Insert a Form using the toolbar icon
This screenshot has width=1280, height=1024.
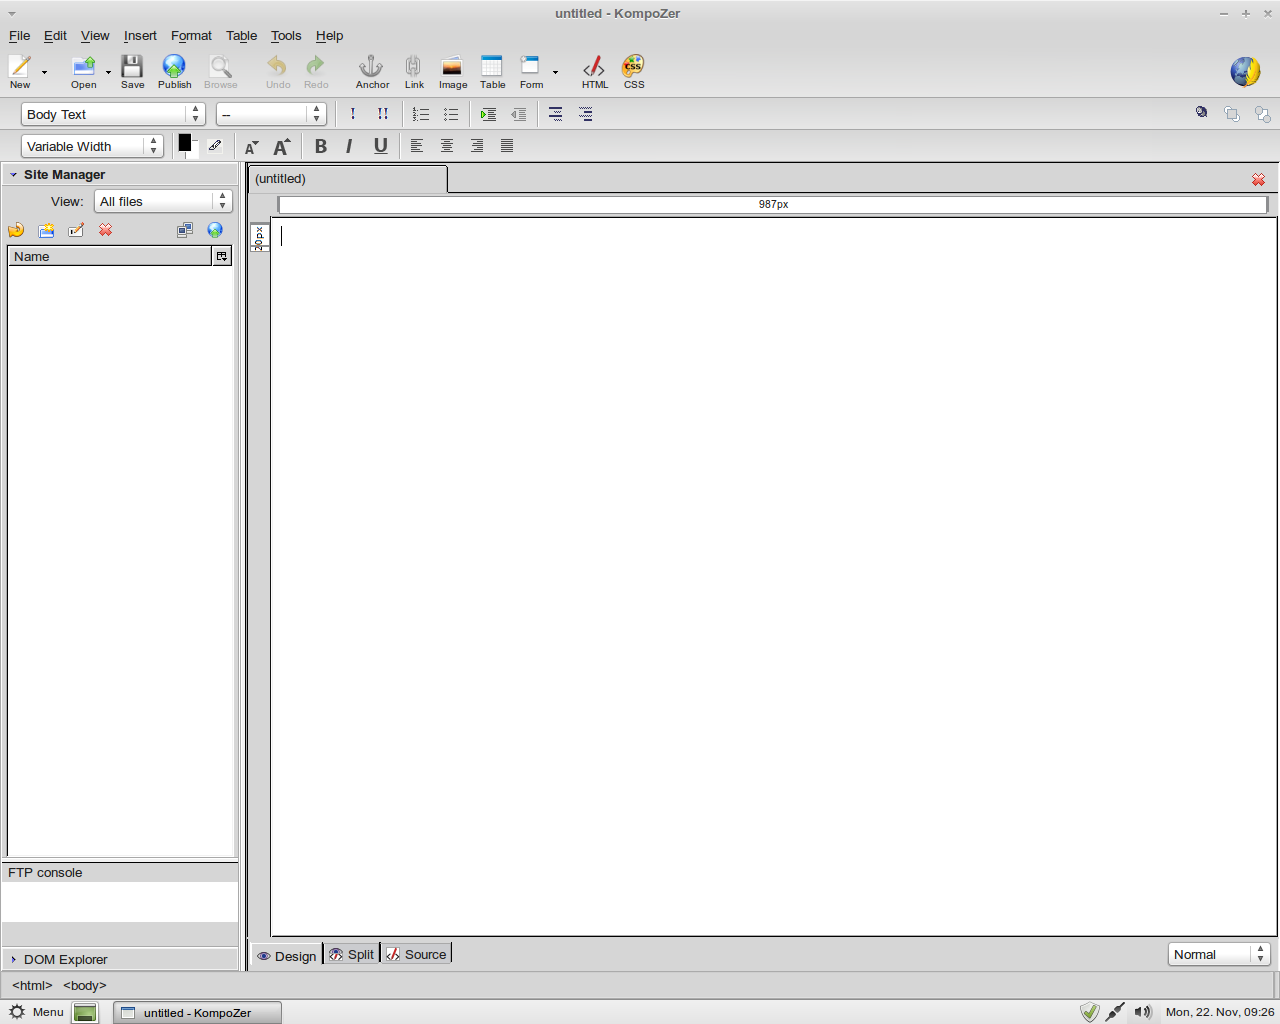[x=531, y=71]
